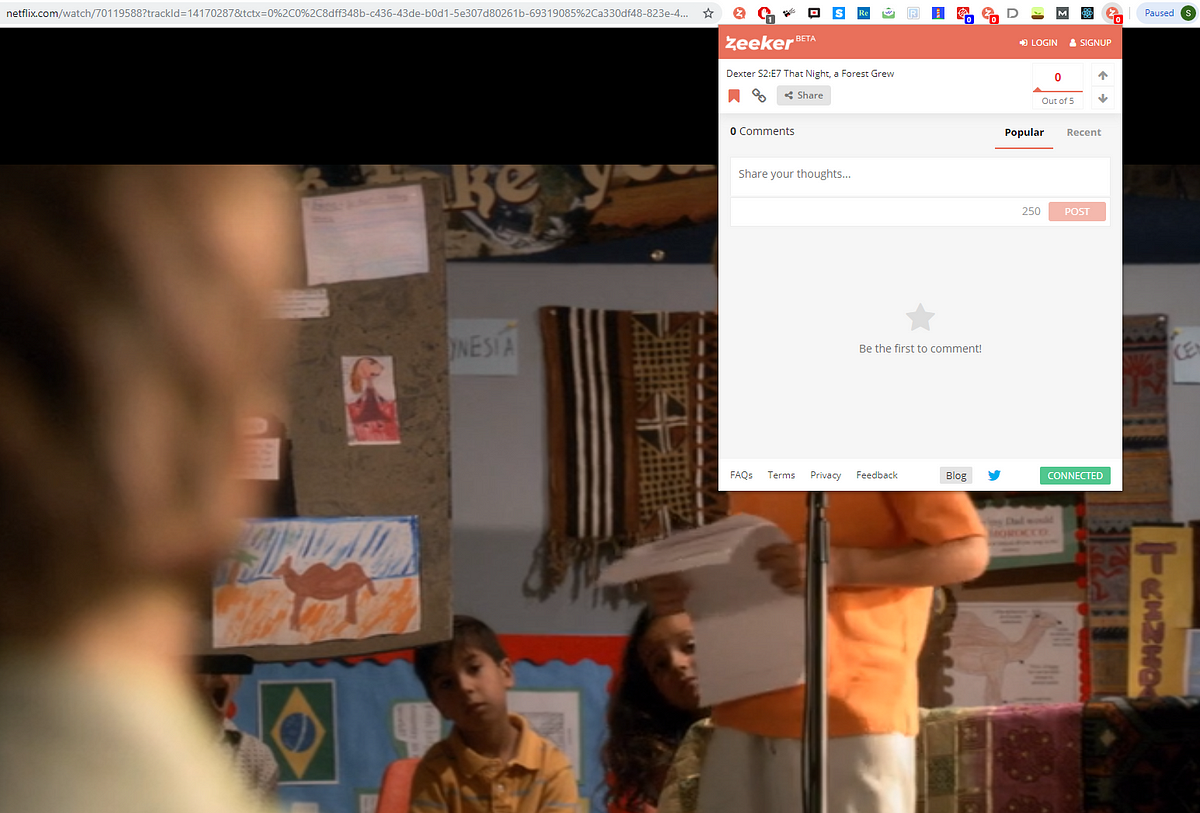Click the green CONNECTED status badge
1200x813 pixels.
[1075, 476]
